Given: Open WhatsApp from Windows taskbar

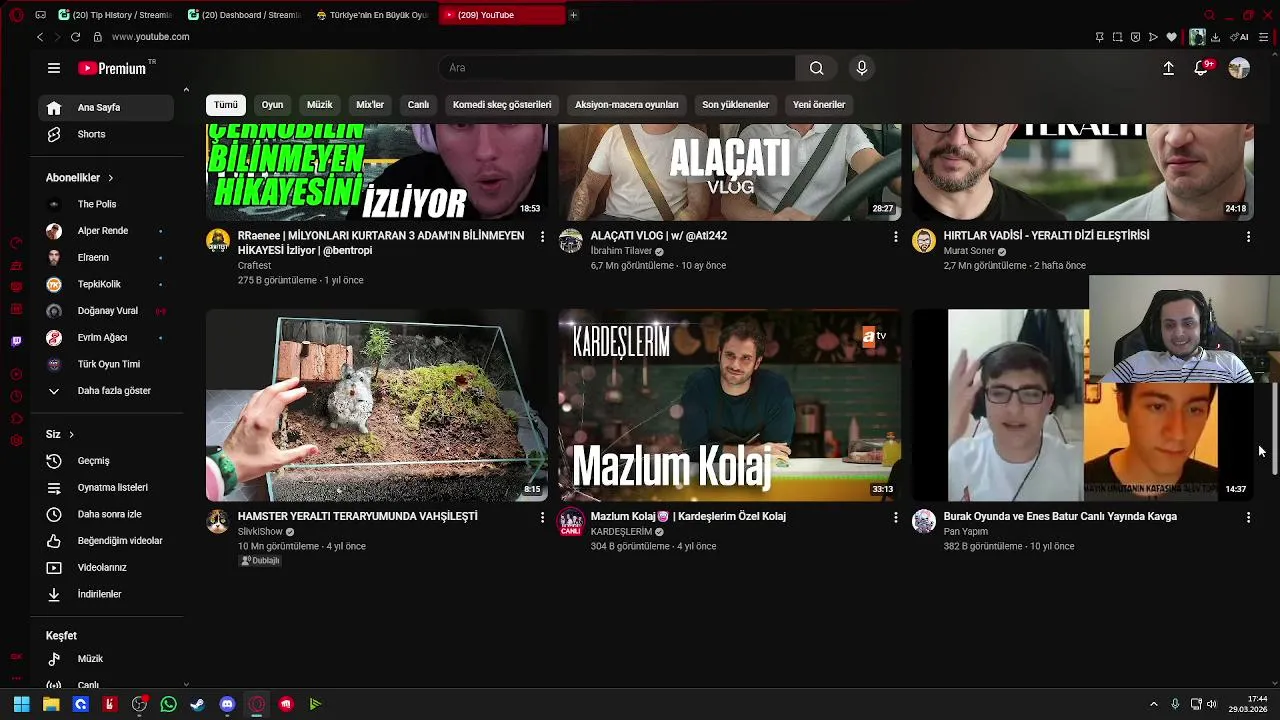Looking at the screenshot, I should 168,704.
